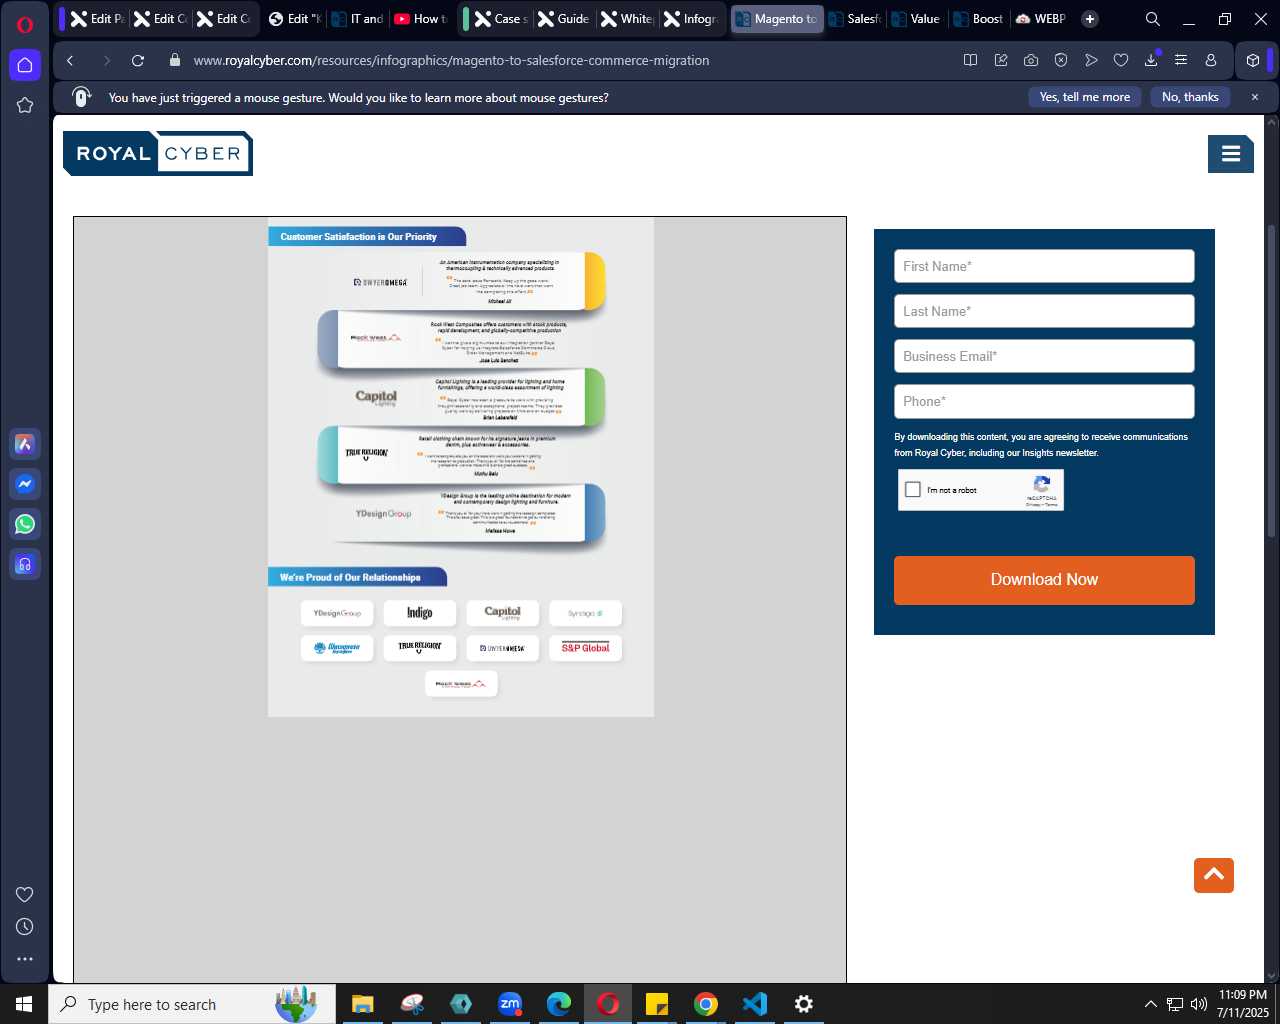Click the First Name field
1280x1024 pixels.
[1044, 266]
